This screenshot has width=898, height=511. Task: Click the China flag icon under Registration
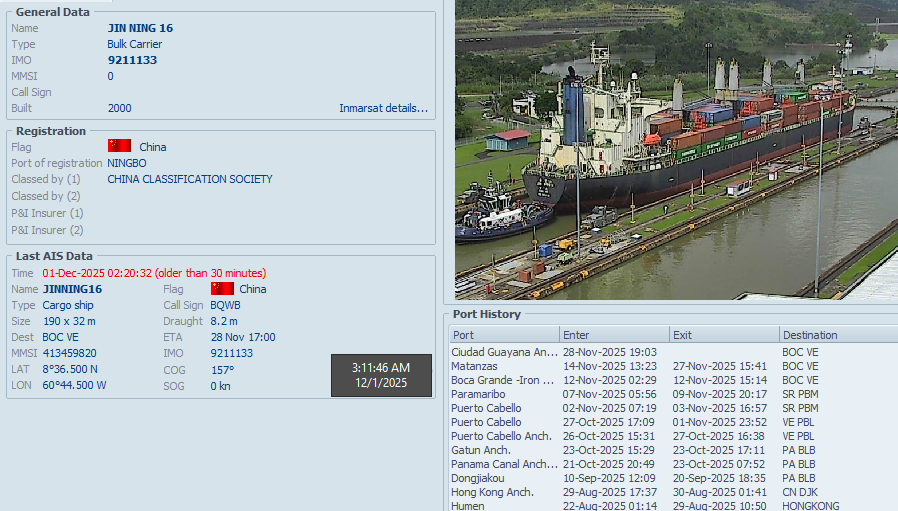pyautogui.click(x=119, y=146)
